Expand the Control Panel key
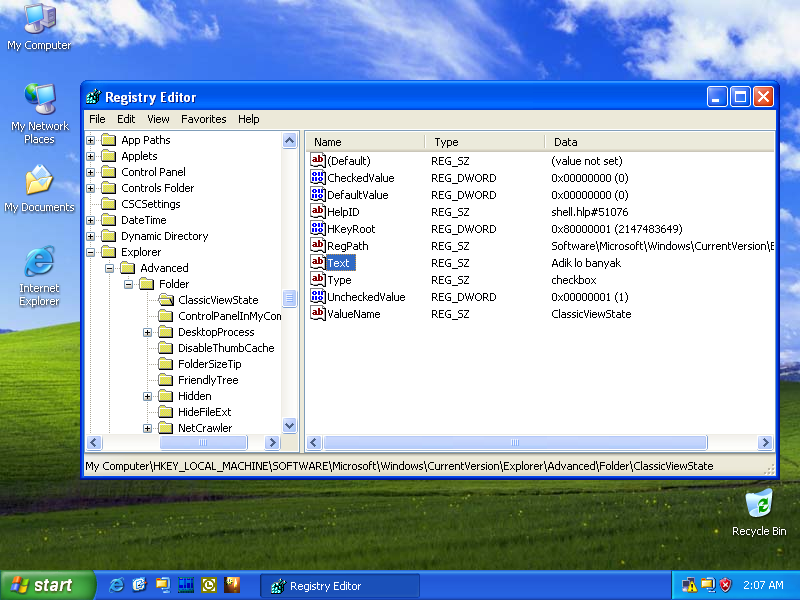The image size is (800, 600). point(91,172)
